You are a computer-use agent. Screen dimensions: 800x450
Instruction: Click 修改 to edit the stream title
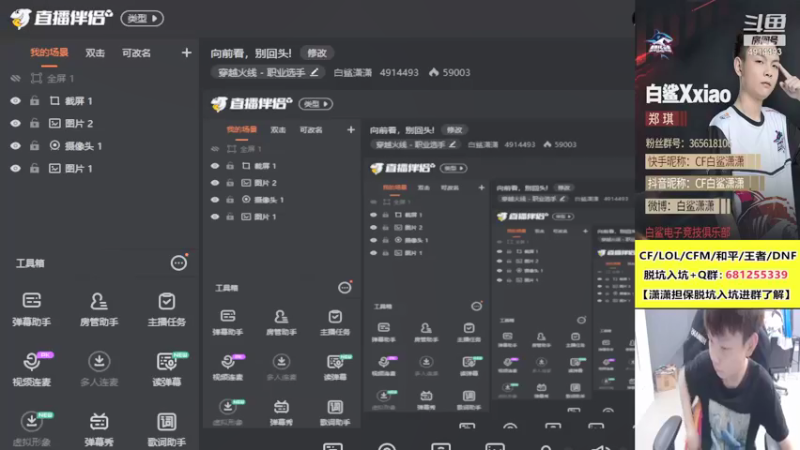point(317,53)
